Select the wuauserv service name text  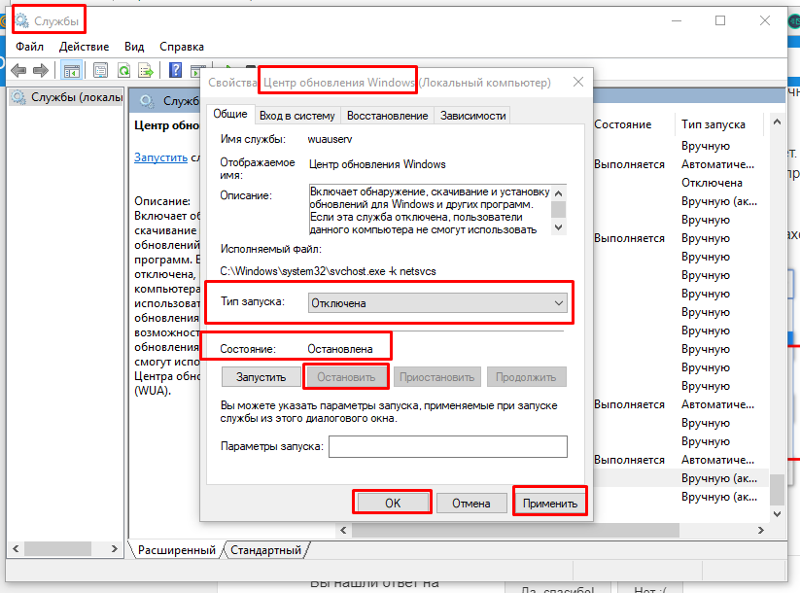pyautogui.click(x=330, y=139)
